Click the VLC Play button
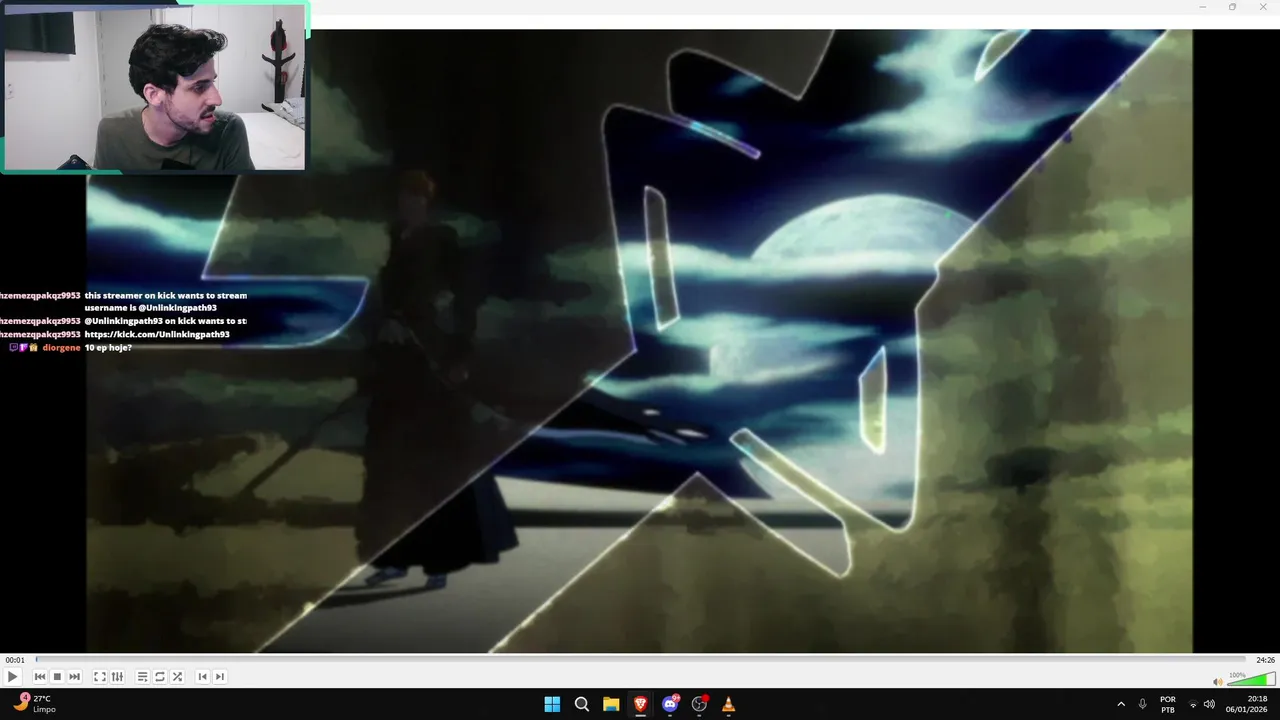 point(12,677)
